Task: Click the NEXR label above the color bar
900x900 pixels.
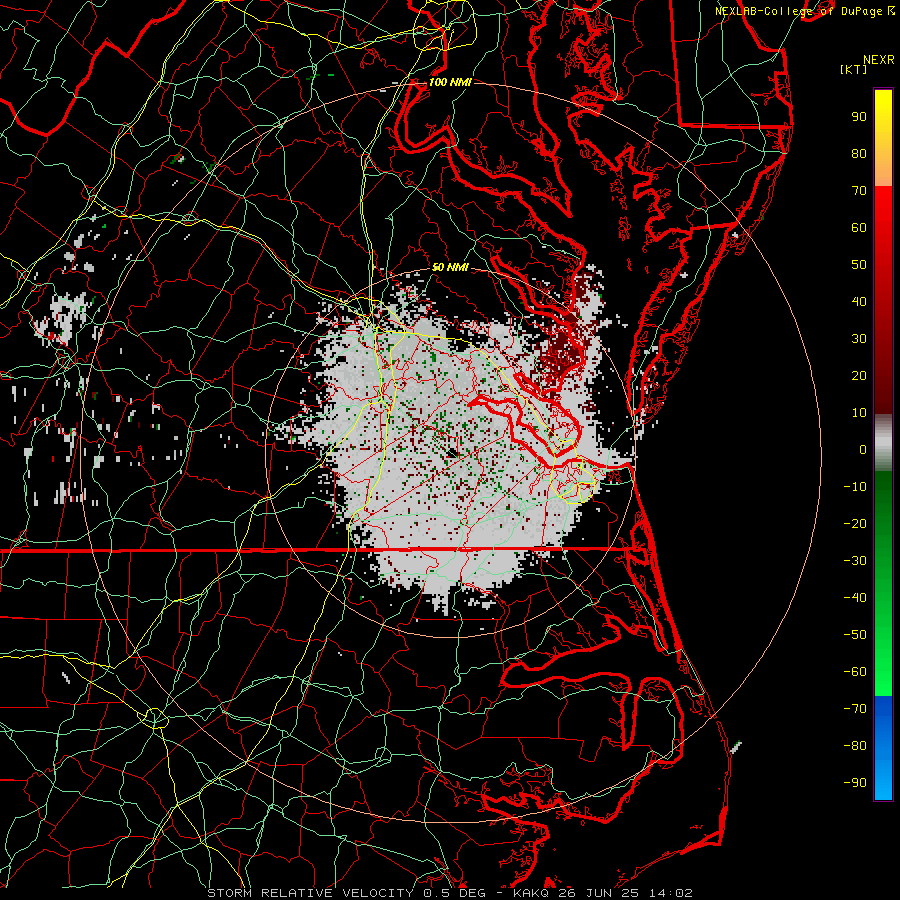Action: tap(879, 60)
